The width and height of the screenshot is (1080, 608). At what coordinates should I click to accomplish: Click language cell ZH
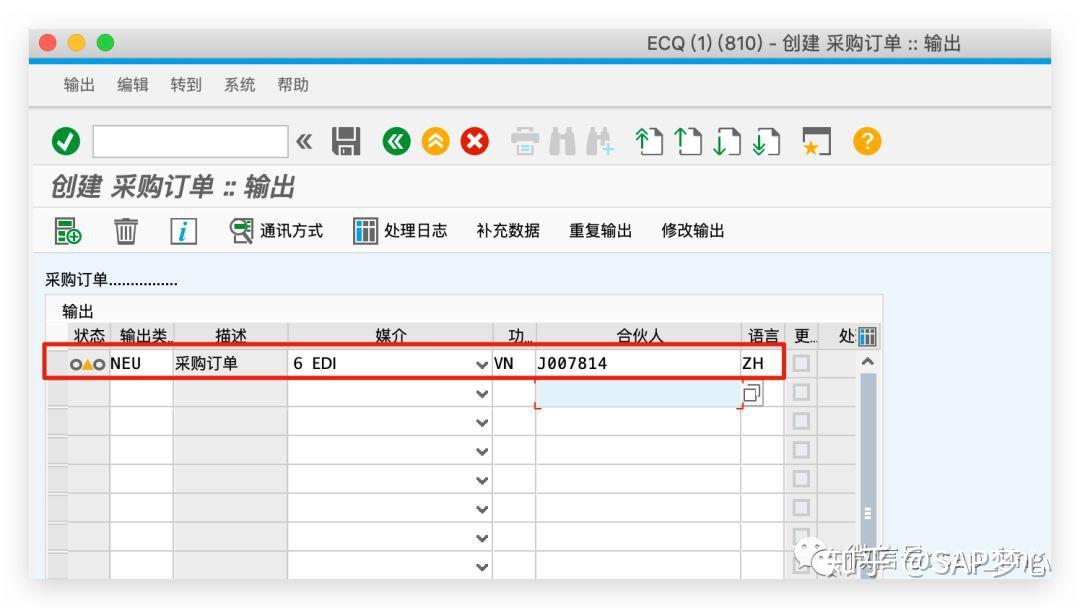(x=762, y=364)
